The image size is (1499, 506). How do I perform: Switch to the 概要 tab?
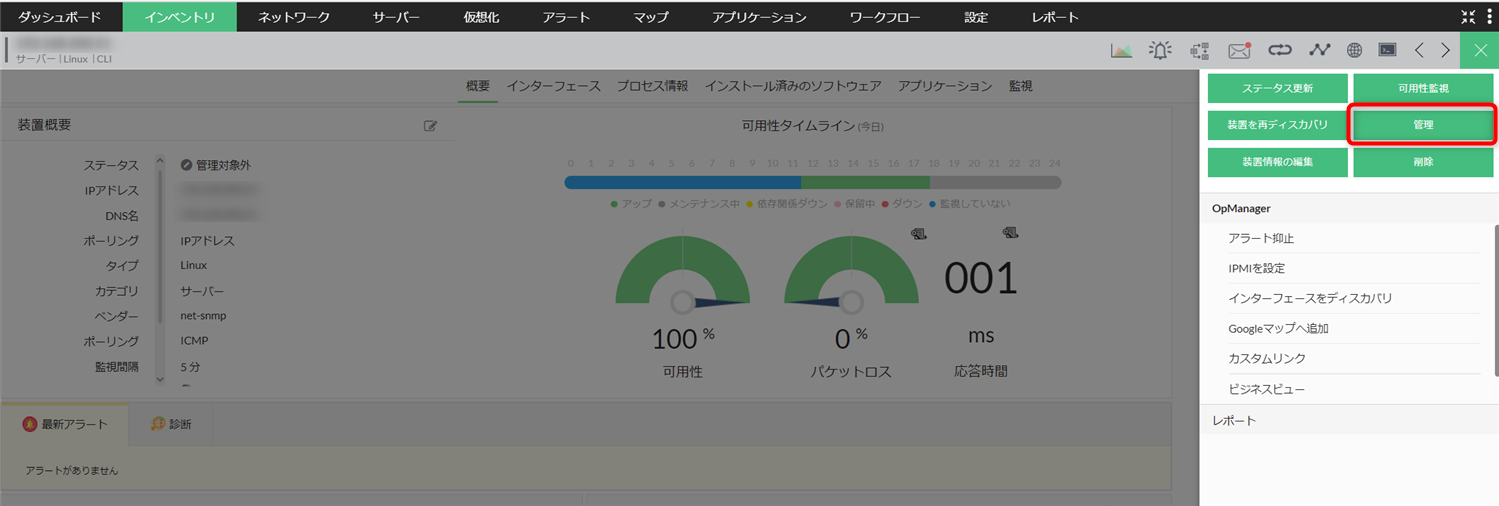tap(478, 86)
